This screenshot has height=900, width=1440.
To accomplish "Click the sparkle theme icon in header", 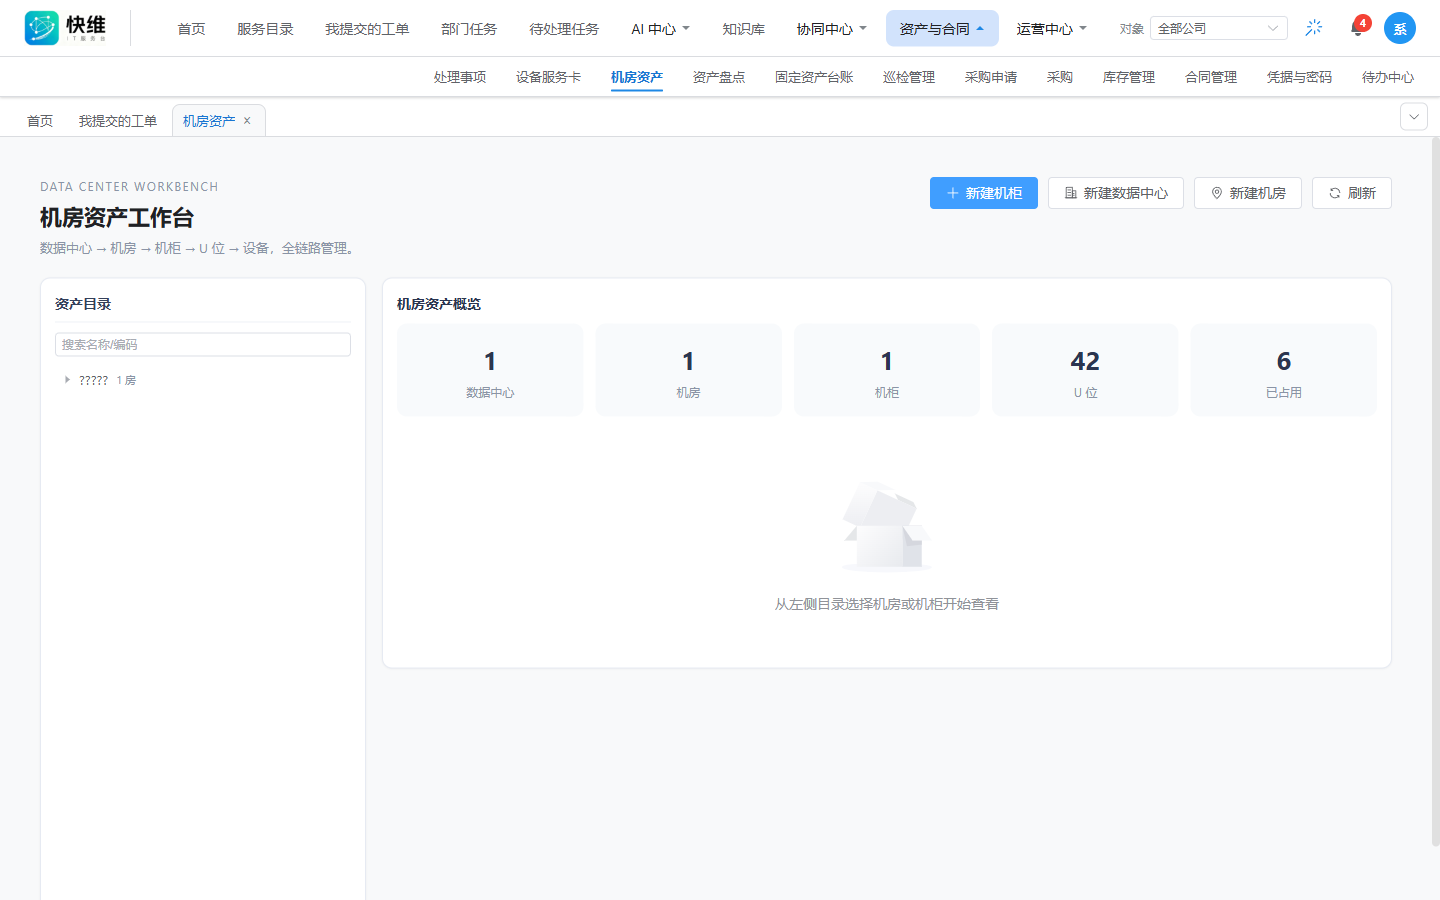I will point(1314,28).
